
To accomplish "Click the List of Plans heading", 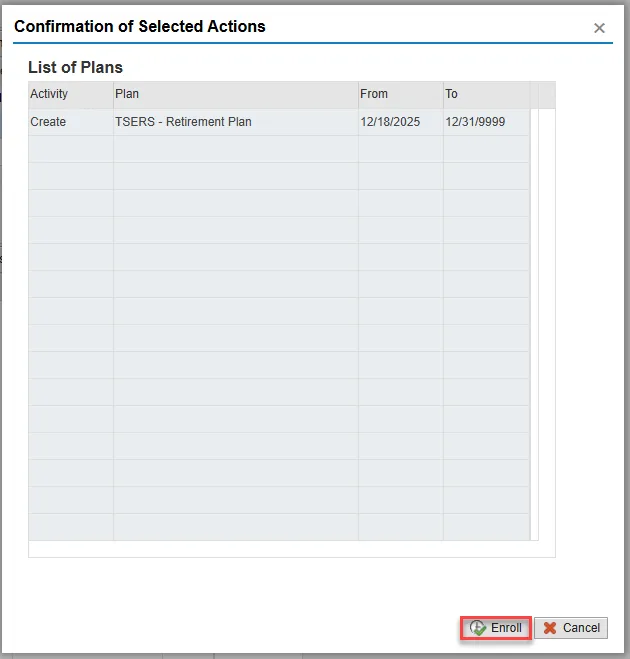I will [x=76, y=68].
